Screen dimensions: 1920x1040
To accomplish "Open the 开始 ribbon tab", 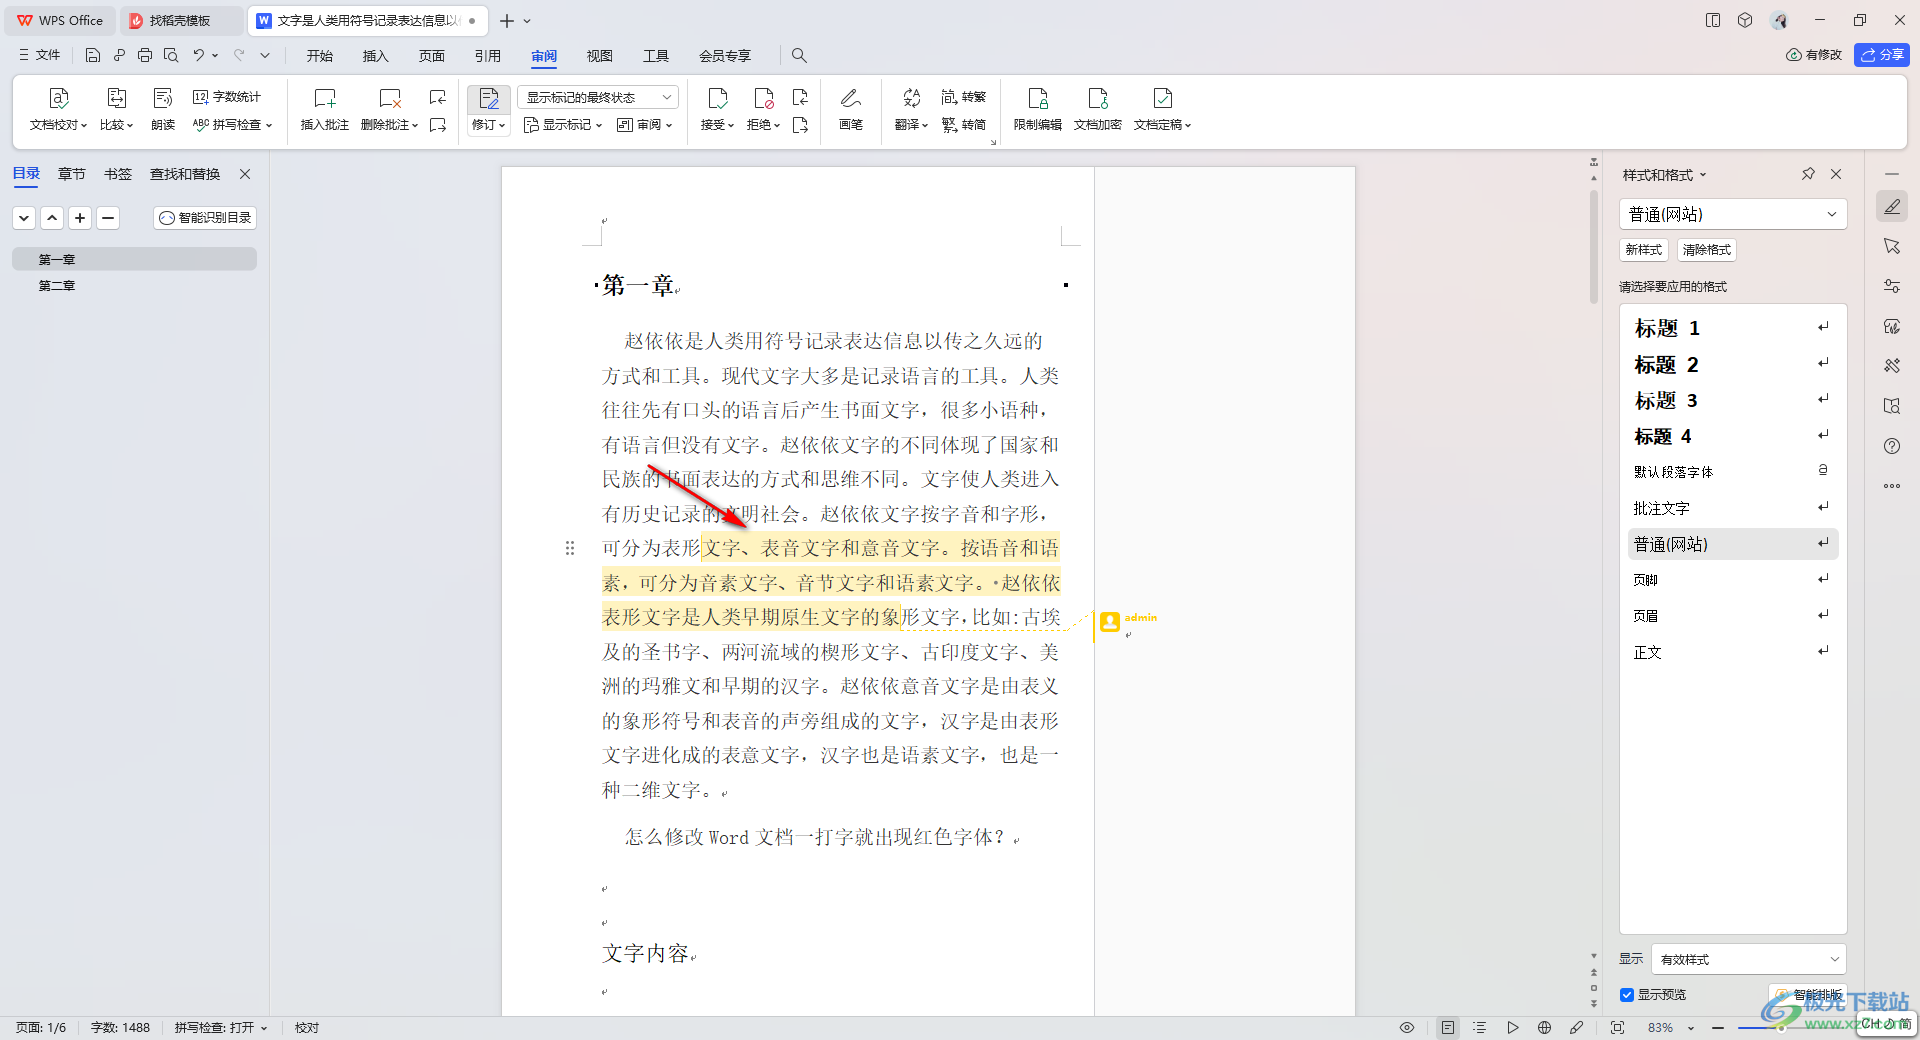I will (x=320, y=56).
